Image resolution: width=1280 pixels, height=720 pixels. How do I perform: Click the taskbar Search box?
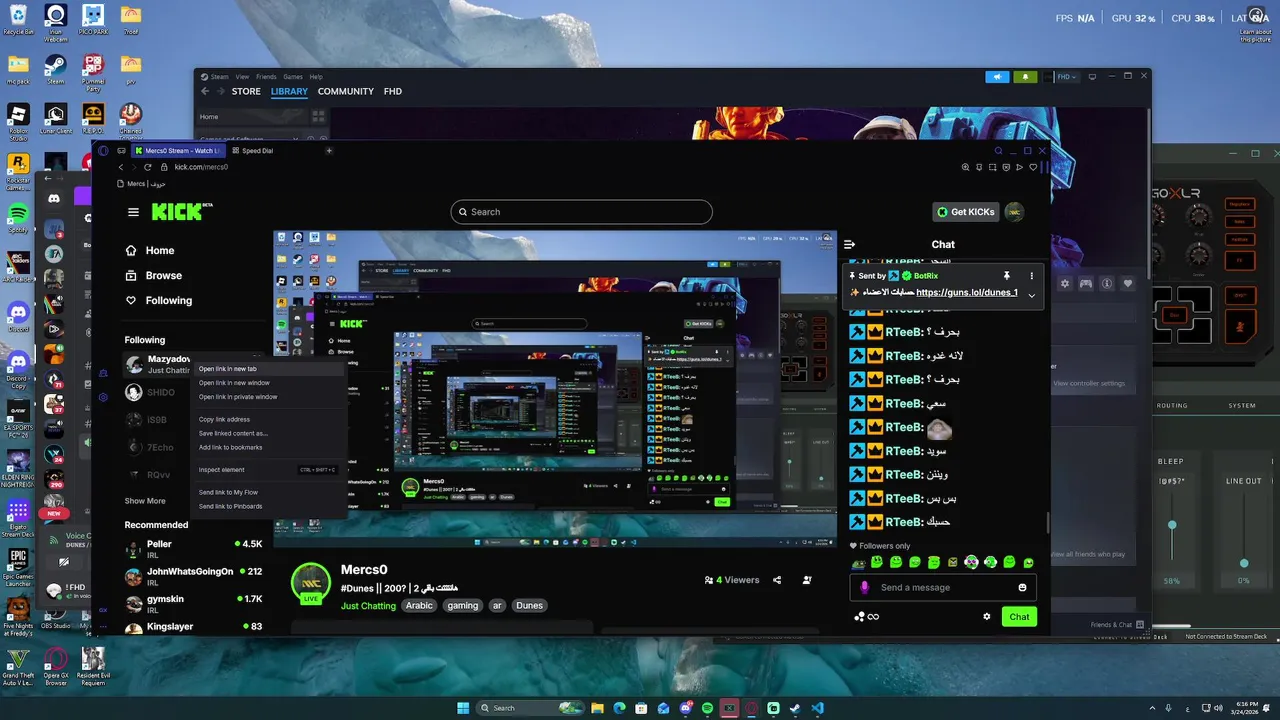[529, 708]
